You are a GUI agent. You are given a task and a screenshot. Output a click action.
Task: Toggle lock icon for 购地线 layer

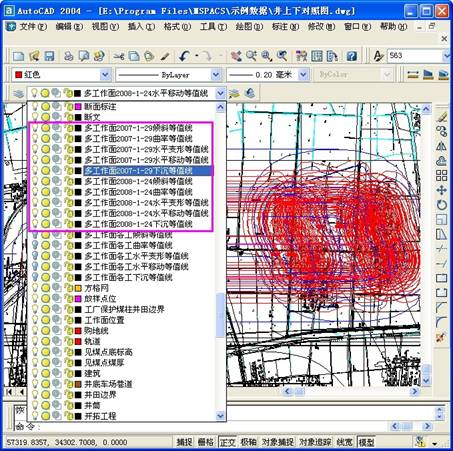click(x=69, y=331)
